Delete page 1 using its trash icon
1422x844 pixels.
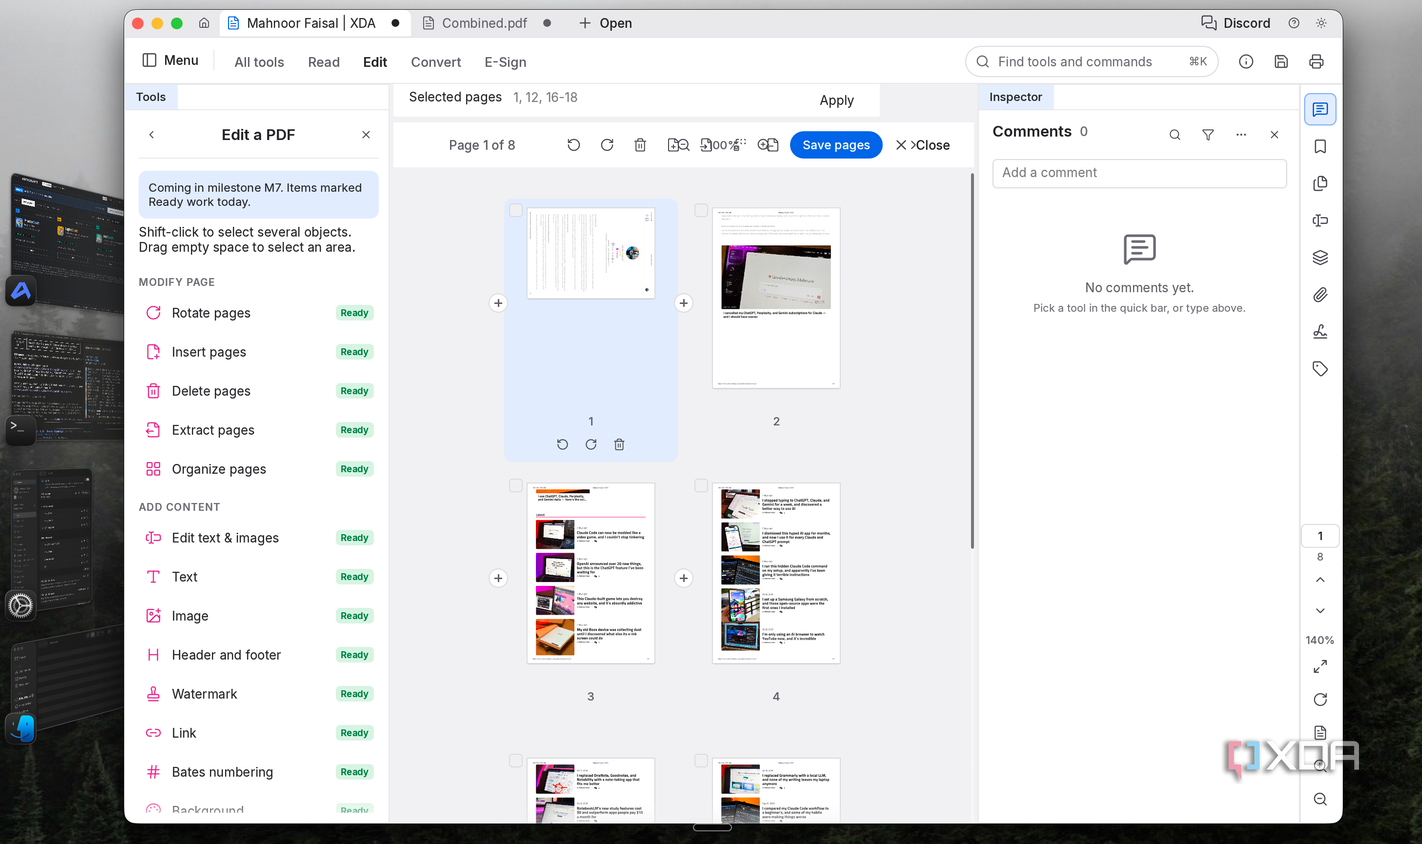(x=619, y=444)
